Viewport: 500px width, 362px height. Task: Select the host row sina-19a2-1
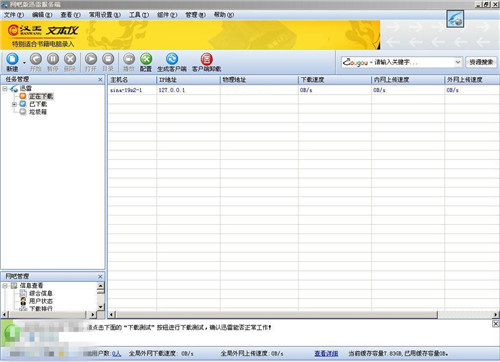tap(303, 90)
